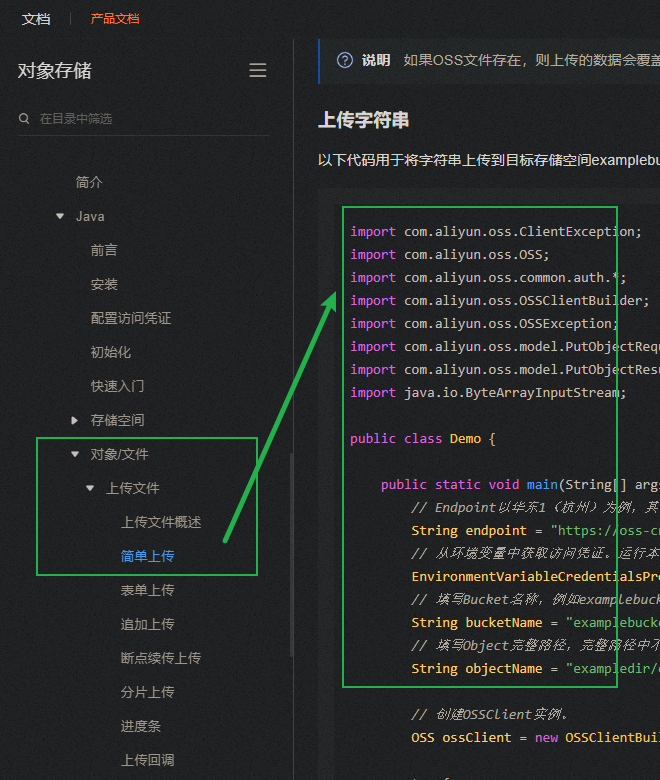Click the 说明 question mark info icon
The height and width of the screenshot is (780, 660).
click(x=345, y=60)
